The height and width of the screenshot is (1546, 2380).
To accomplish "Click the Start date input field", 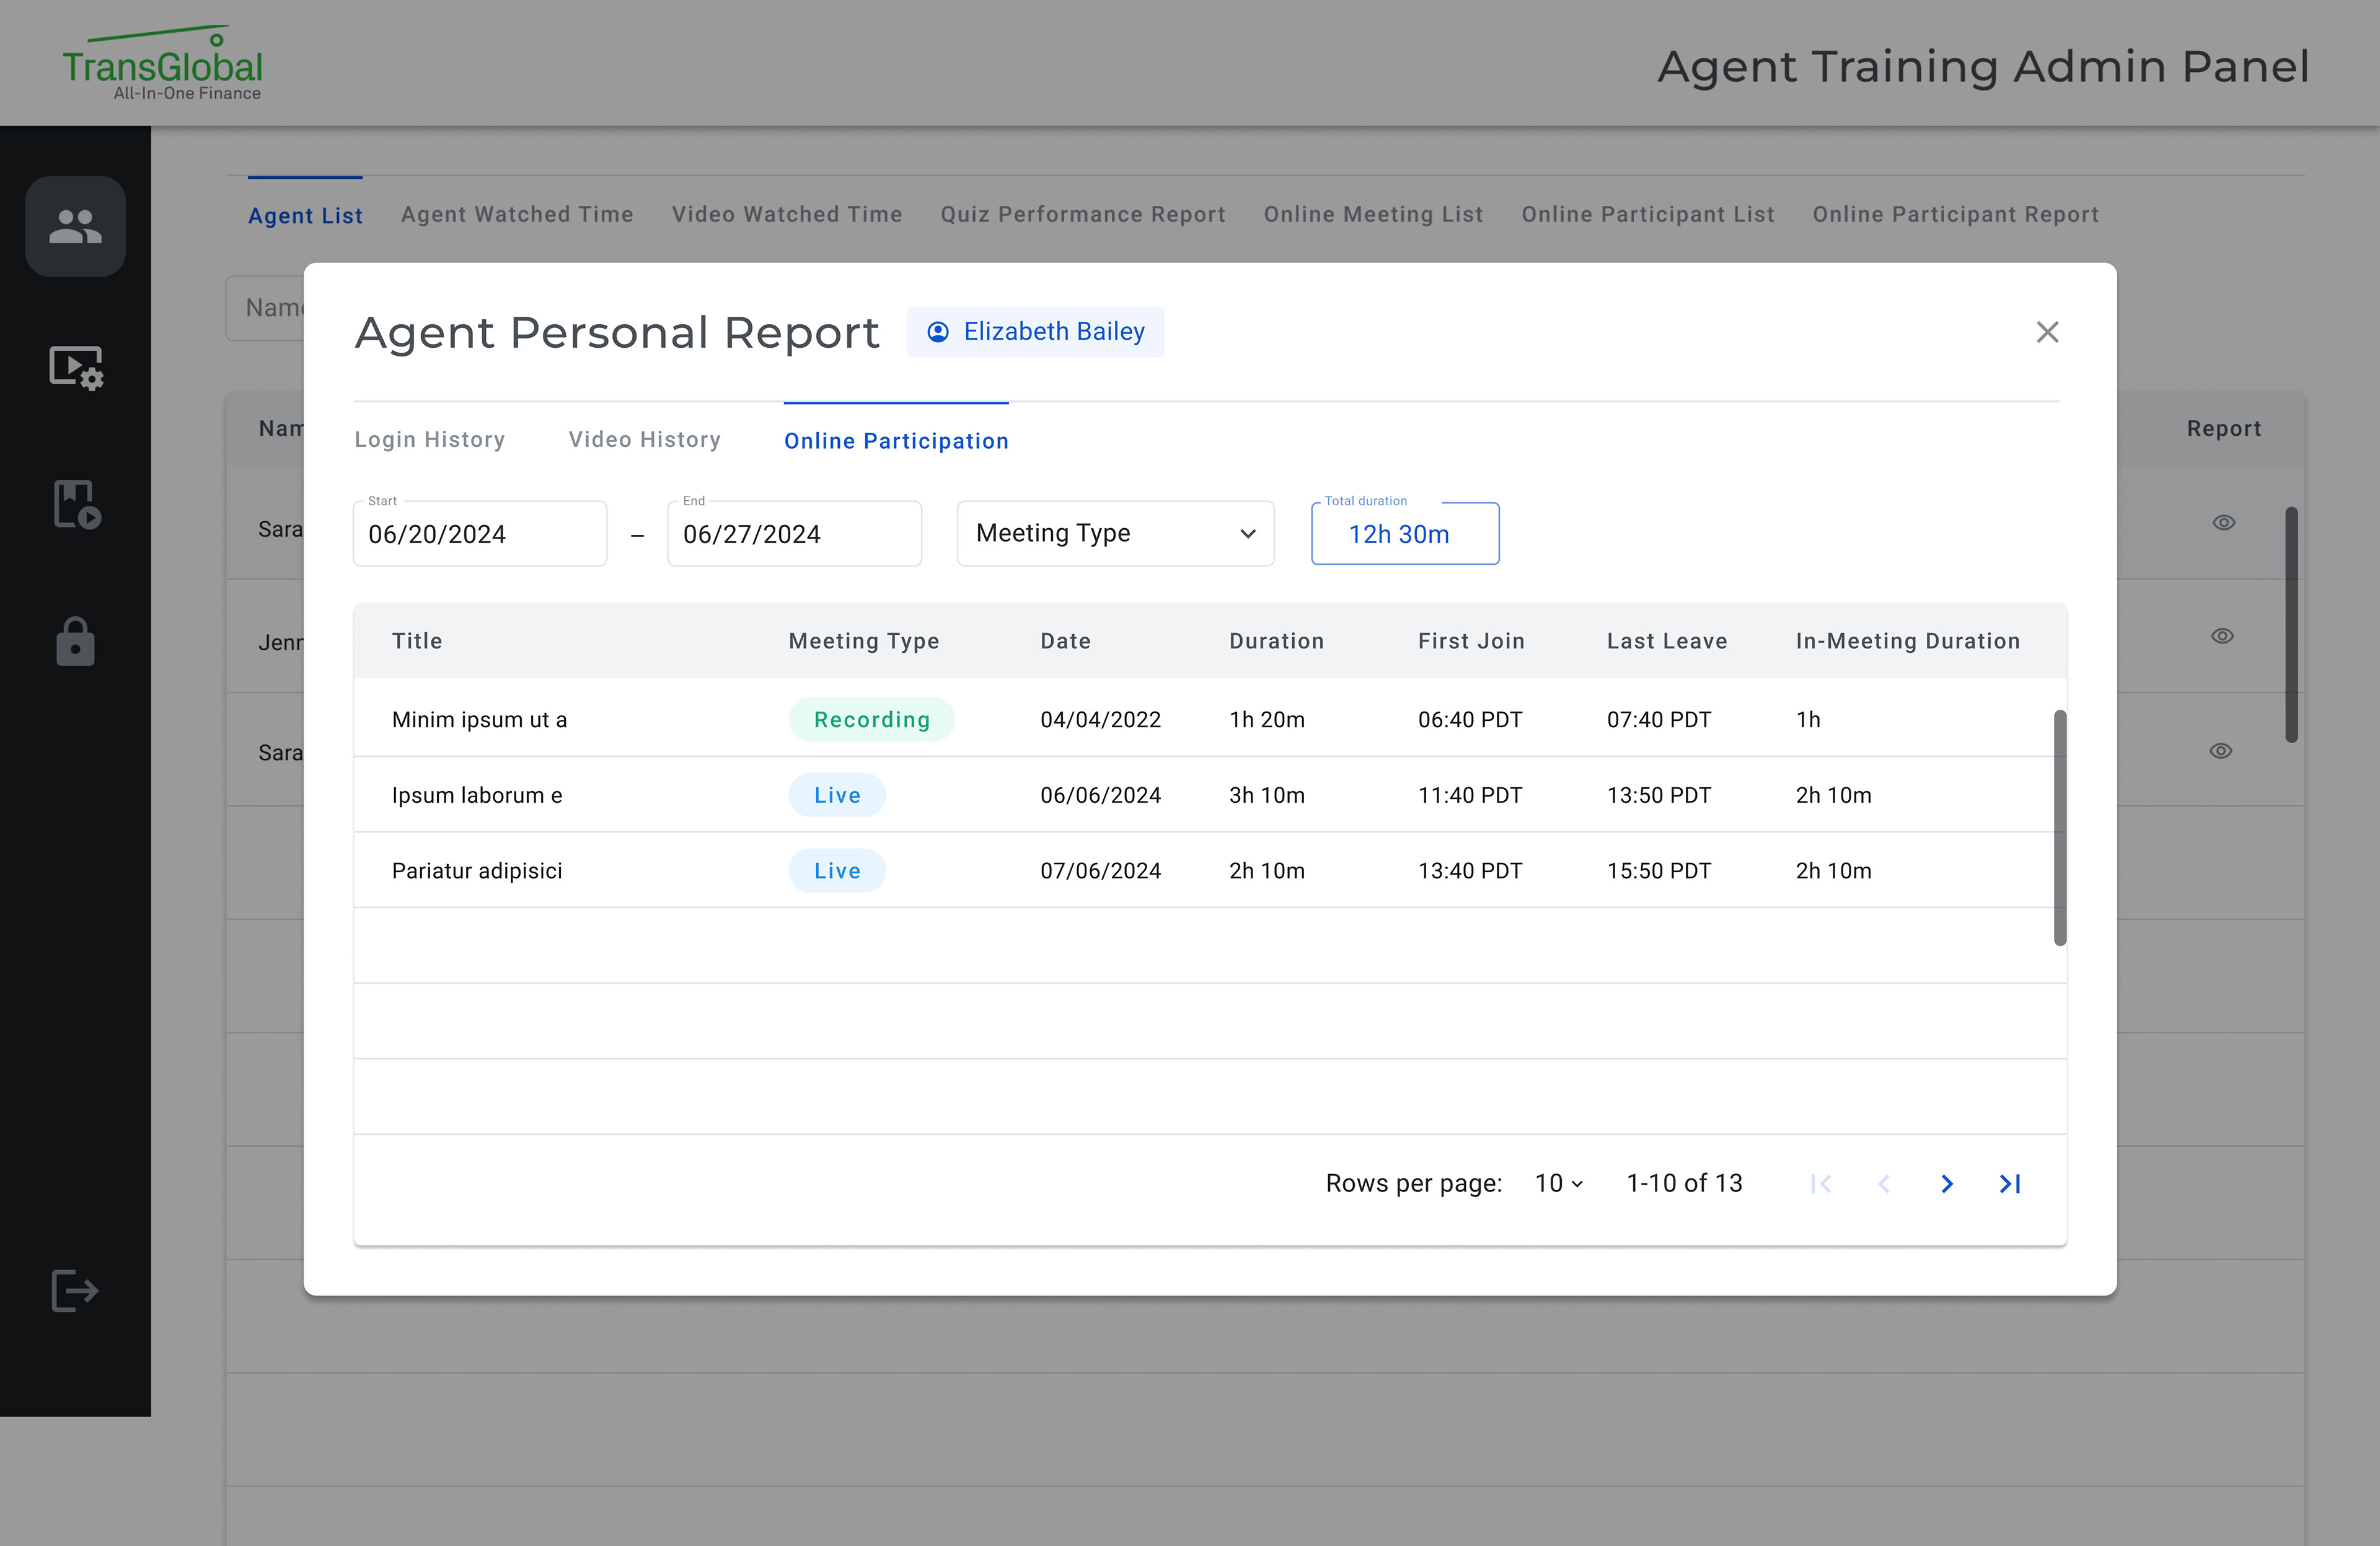I will tap(480, 534).
